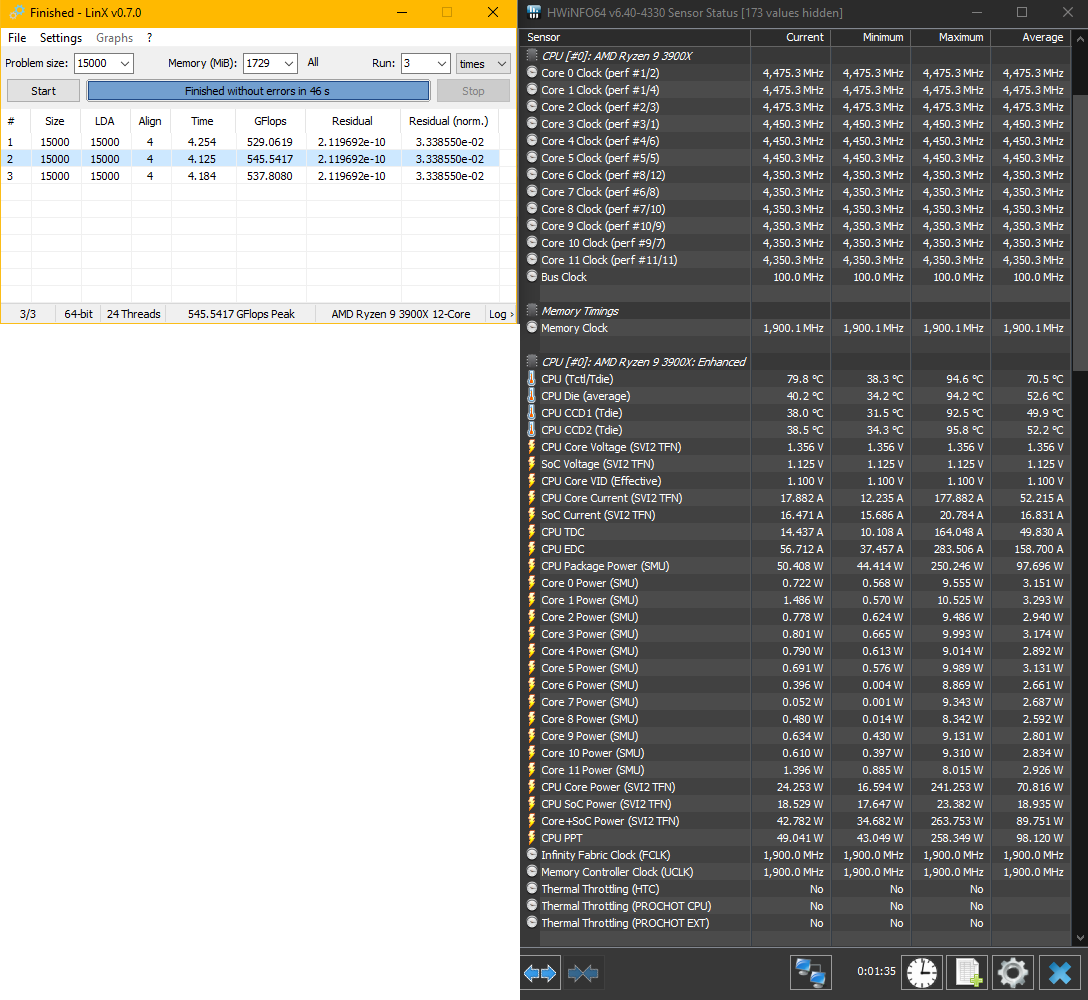This screenshot has width=1088, height=1000.
Task: Click the Bus Clock sensor icon
Action: [x=532, y=276]
